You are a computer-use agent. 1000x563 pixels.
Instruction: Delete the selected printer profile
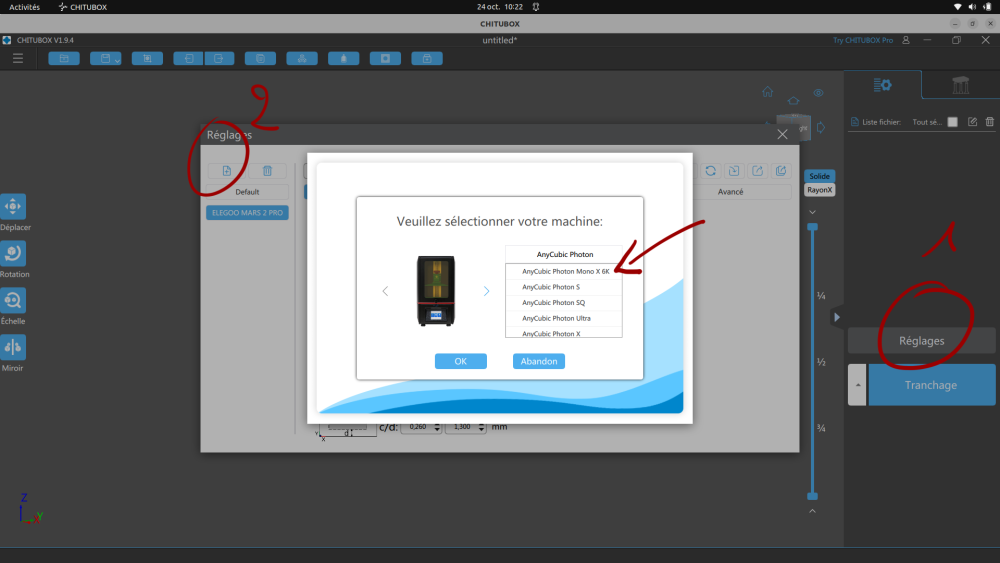267,171
